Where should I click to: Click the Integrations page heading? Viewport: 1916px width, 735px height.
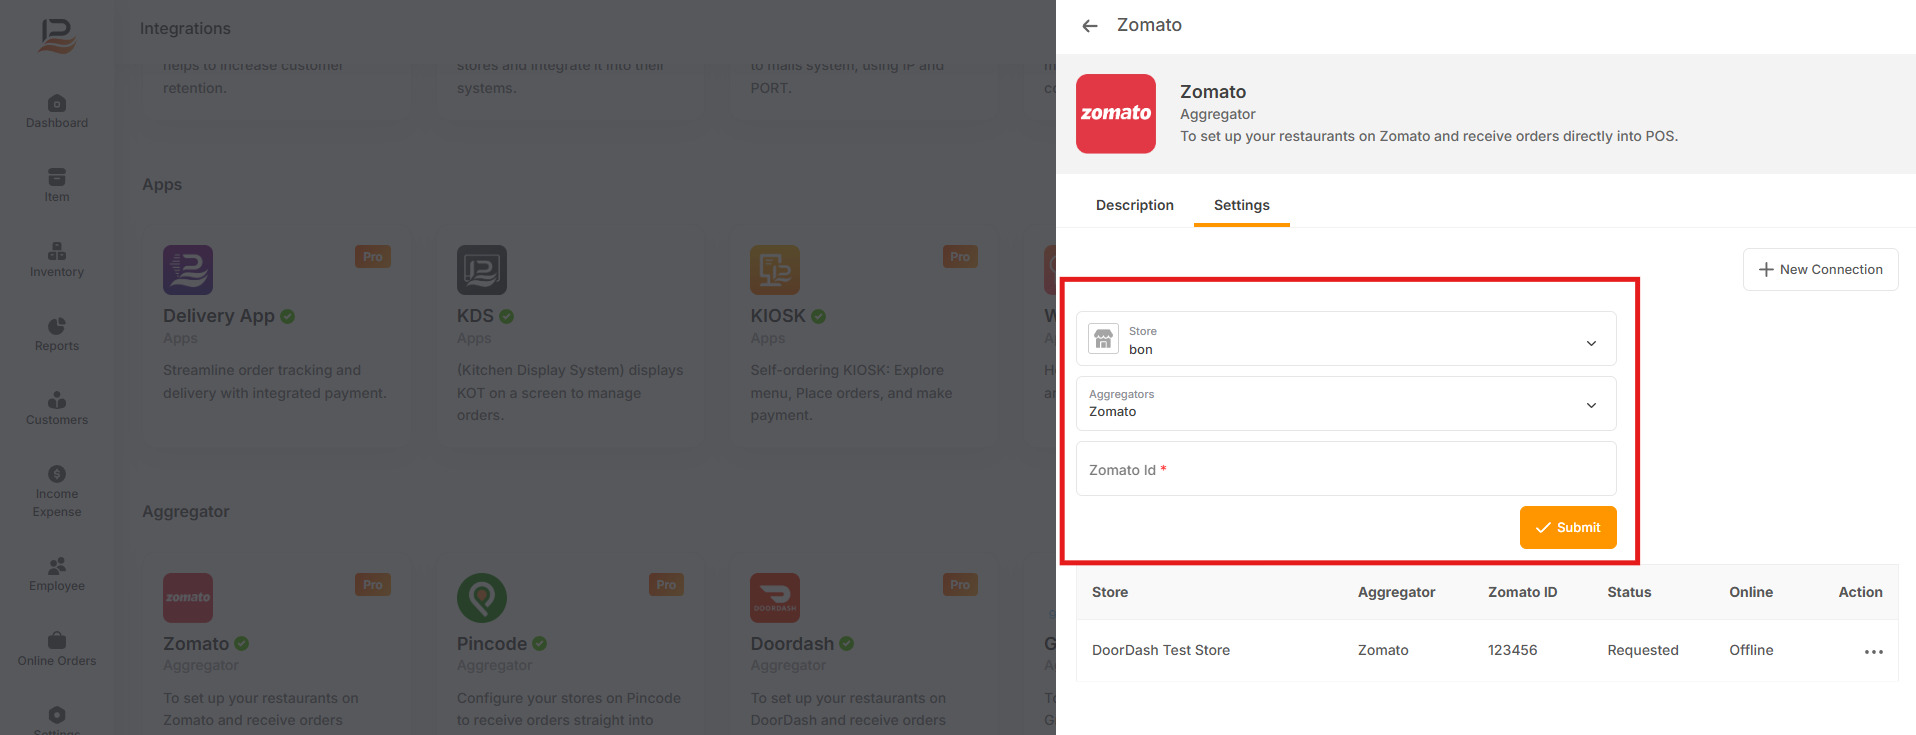[185, 29]
